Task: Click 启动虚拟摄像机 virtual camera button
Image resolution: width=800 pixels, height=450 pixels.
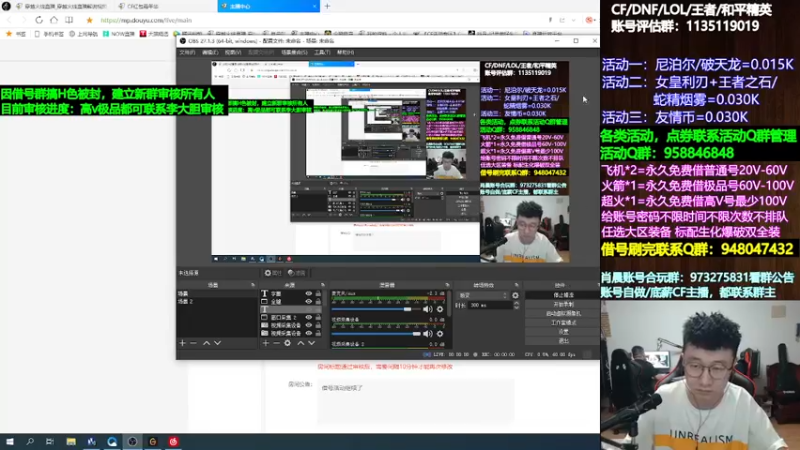Action: (563, 314)
